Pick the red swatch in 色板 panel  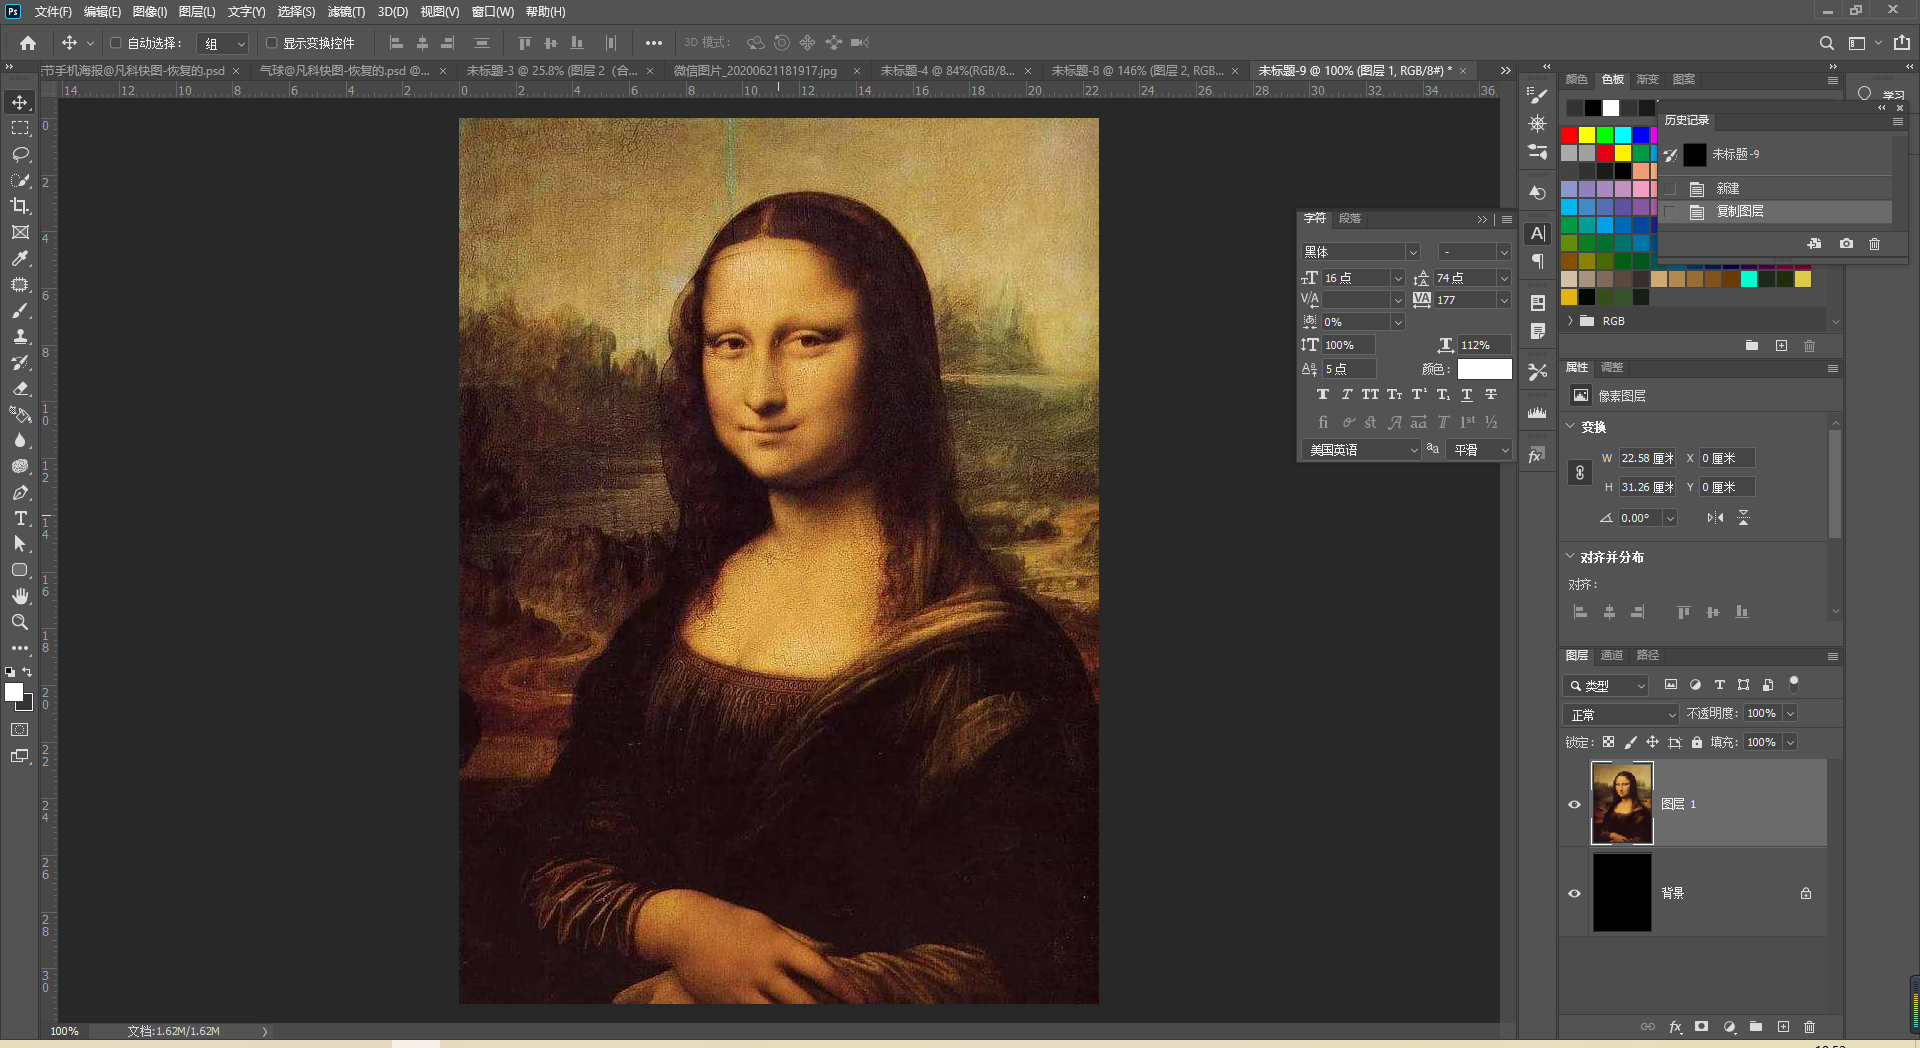click(1569, 135)
